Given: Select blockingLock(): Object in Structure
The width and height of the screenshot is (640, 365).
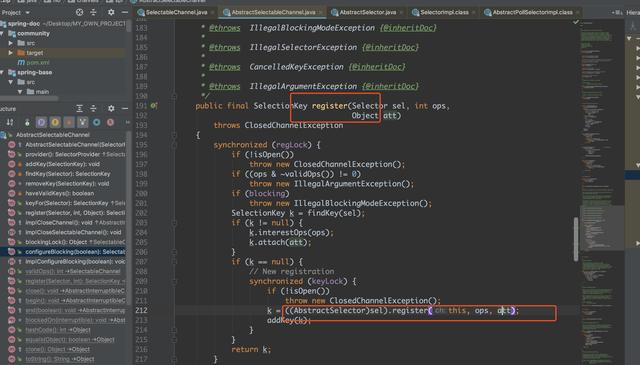Looking at the screenshot, I should 75,242.
